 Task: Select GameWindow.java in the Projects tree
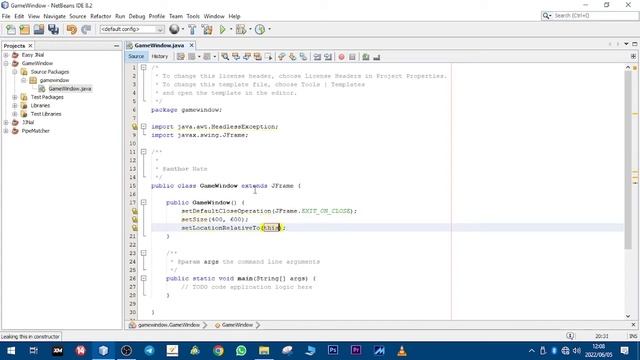(70, 89)
